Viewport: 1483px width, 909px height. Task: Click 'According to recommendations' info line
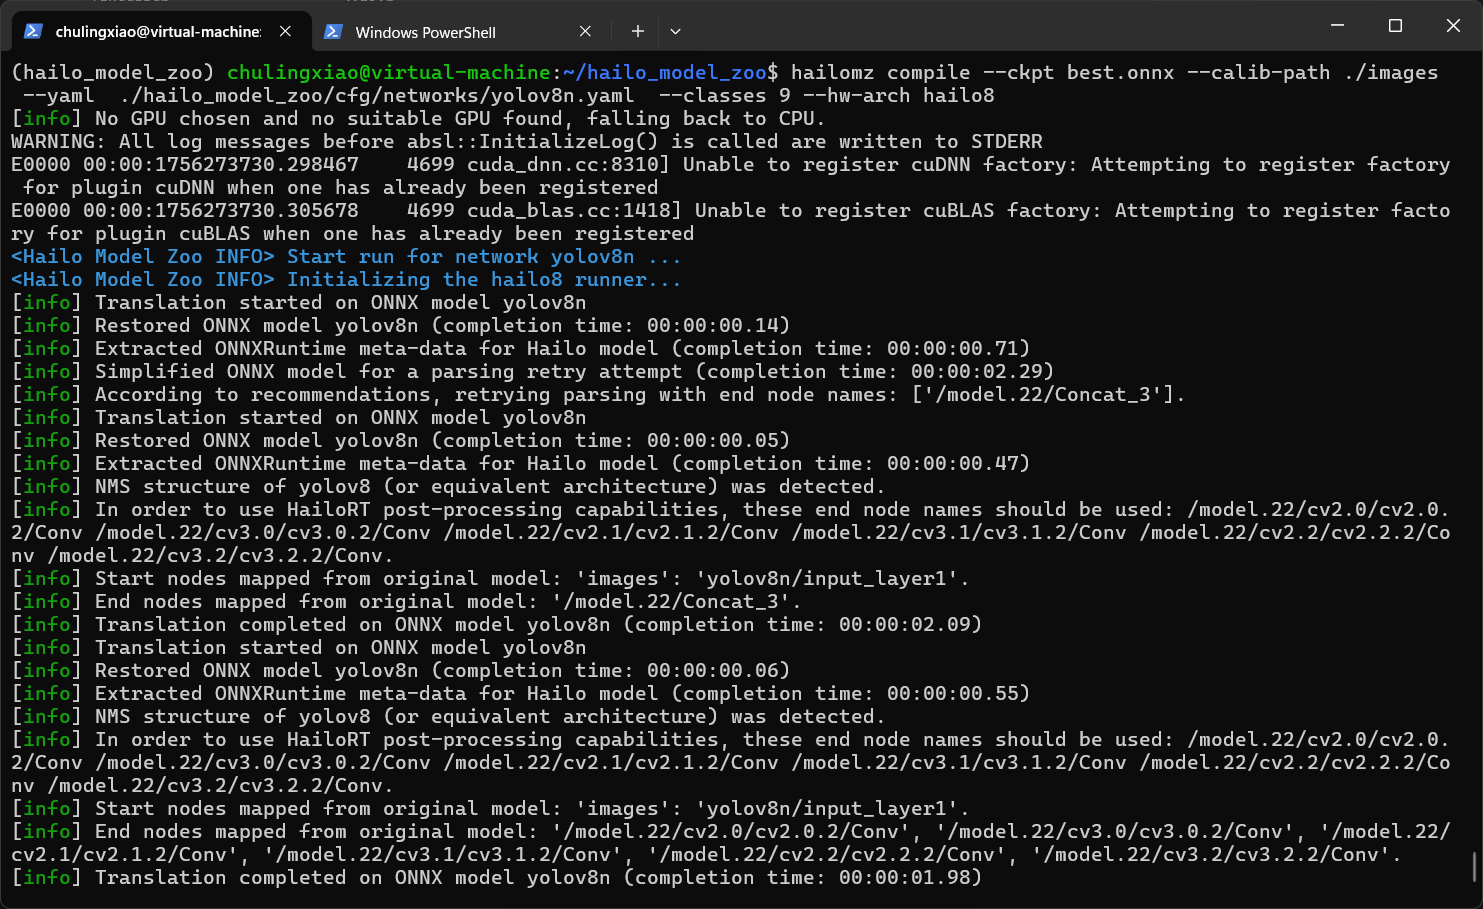598,394
